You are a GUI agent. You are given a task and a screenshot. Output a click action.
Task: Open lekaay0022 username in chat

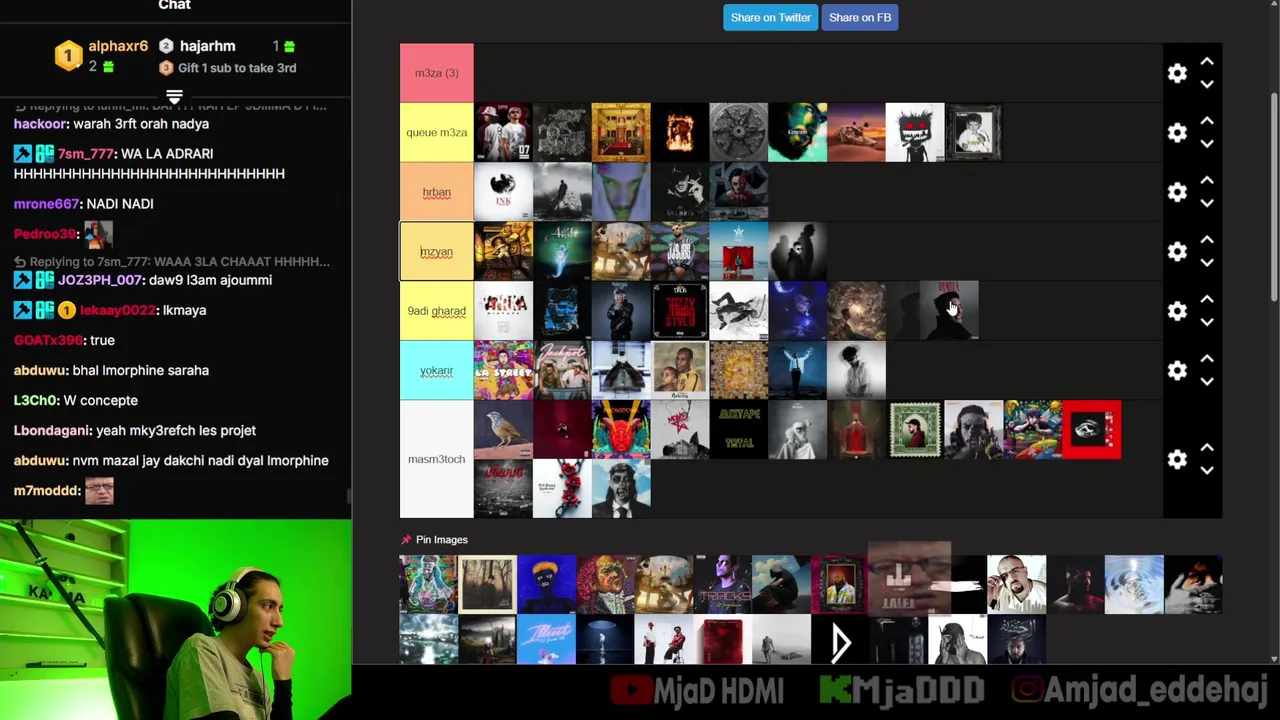click(x=118, y=310)
